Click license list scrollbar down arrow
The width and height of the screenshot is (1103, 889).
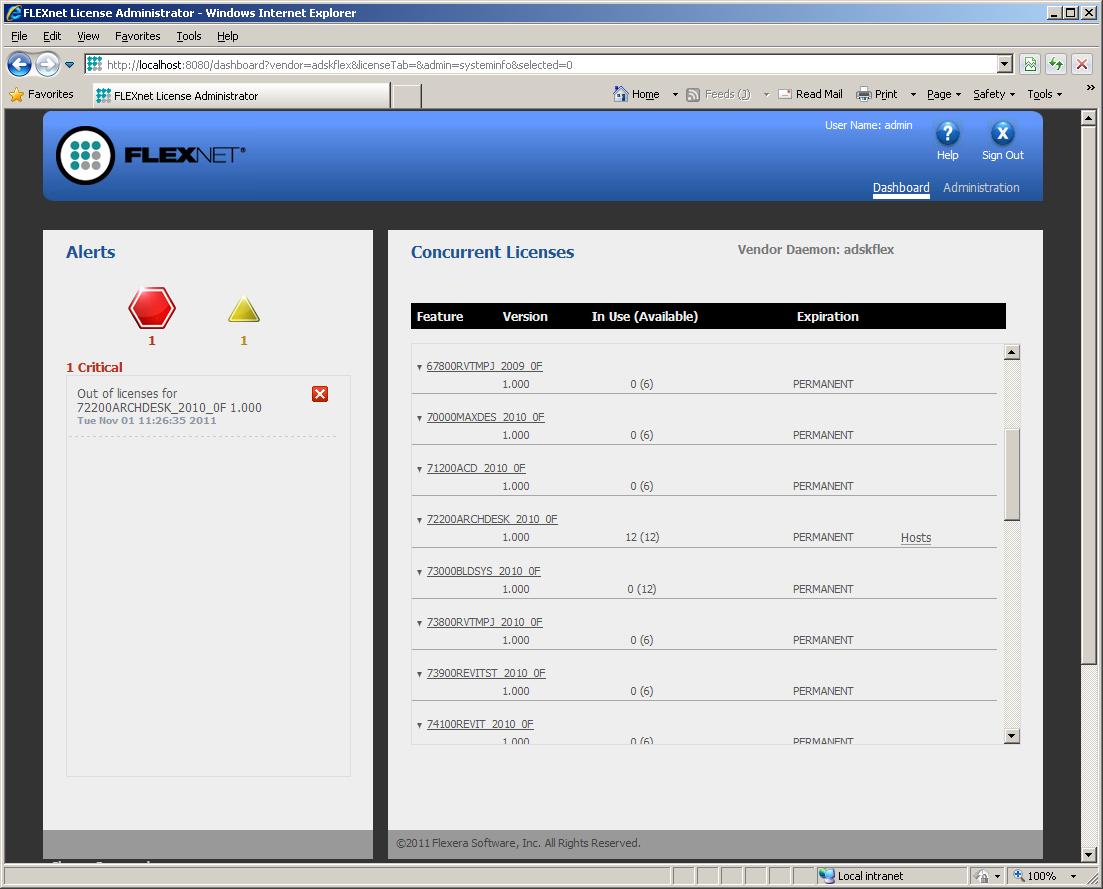pyautogui.click(x=1012, y=736)
